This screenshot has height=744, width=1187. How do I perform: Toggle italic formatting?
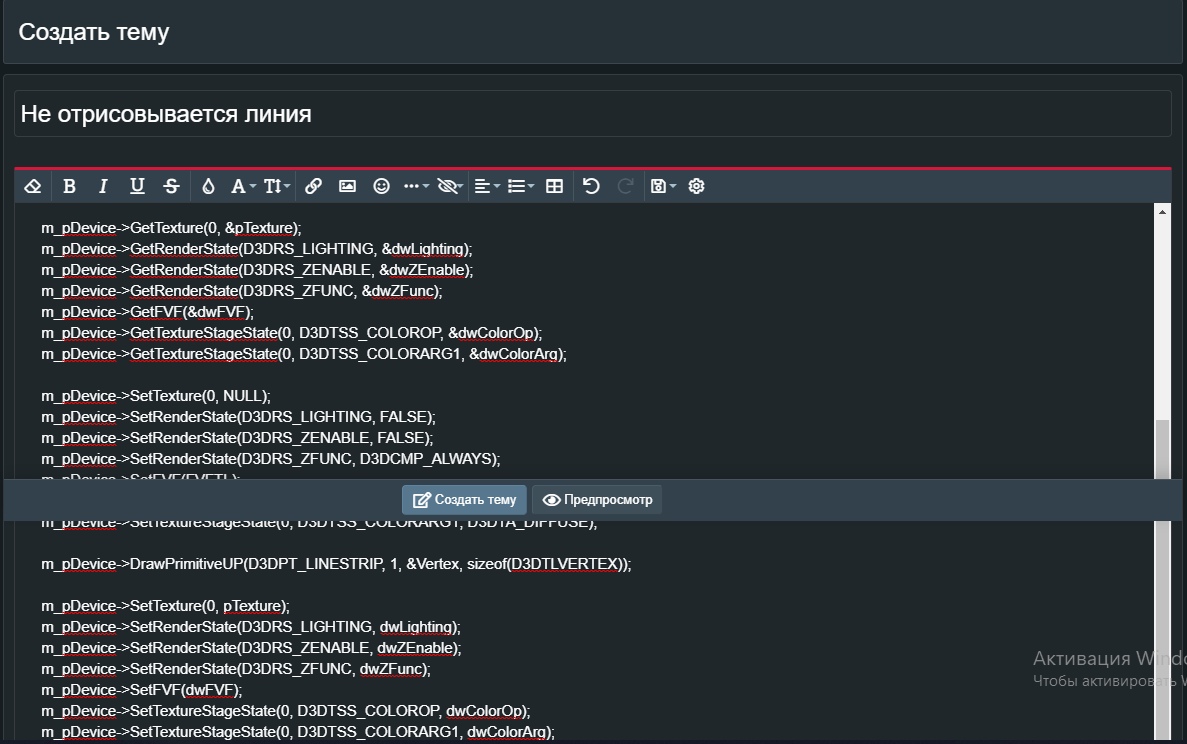103,186
